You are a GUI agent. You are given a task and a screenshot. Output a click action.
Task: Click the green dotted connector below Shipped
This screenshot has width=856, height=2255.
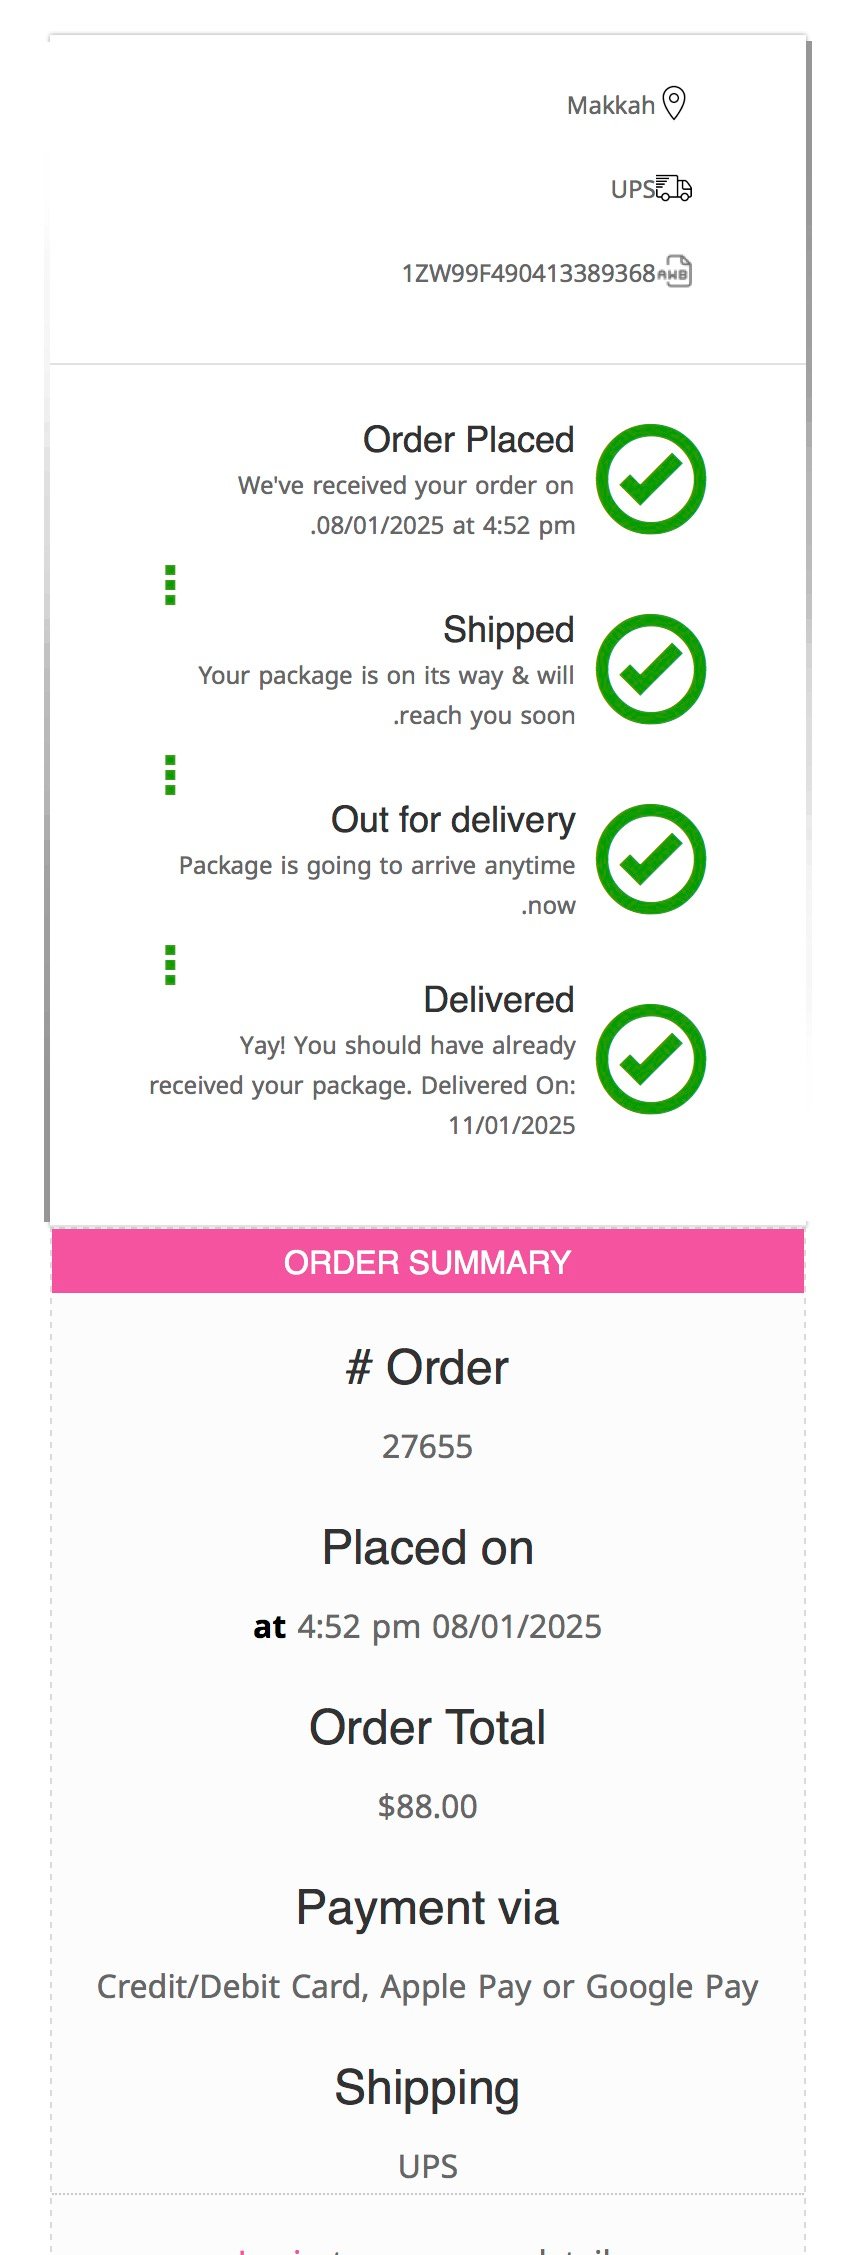pyautogui.click(x=170, y=775)
